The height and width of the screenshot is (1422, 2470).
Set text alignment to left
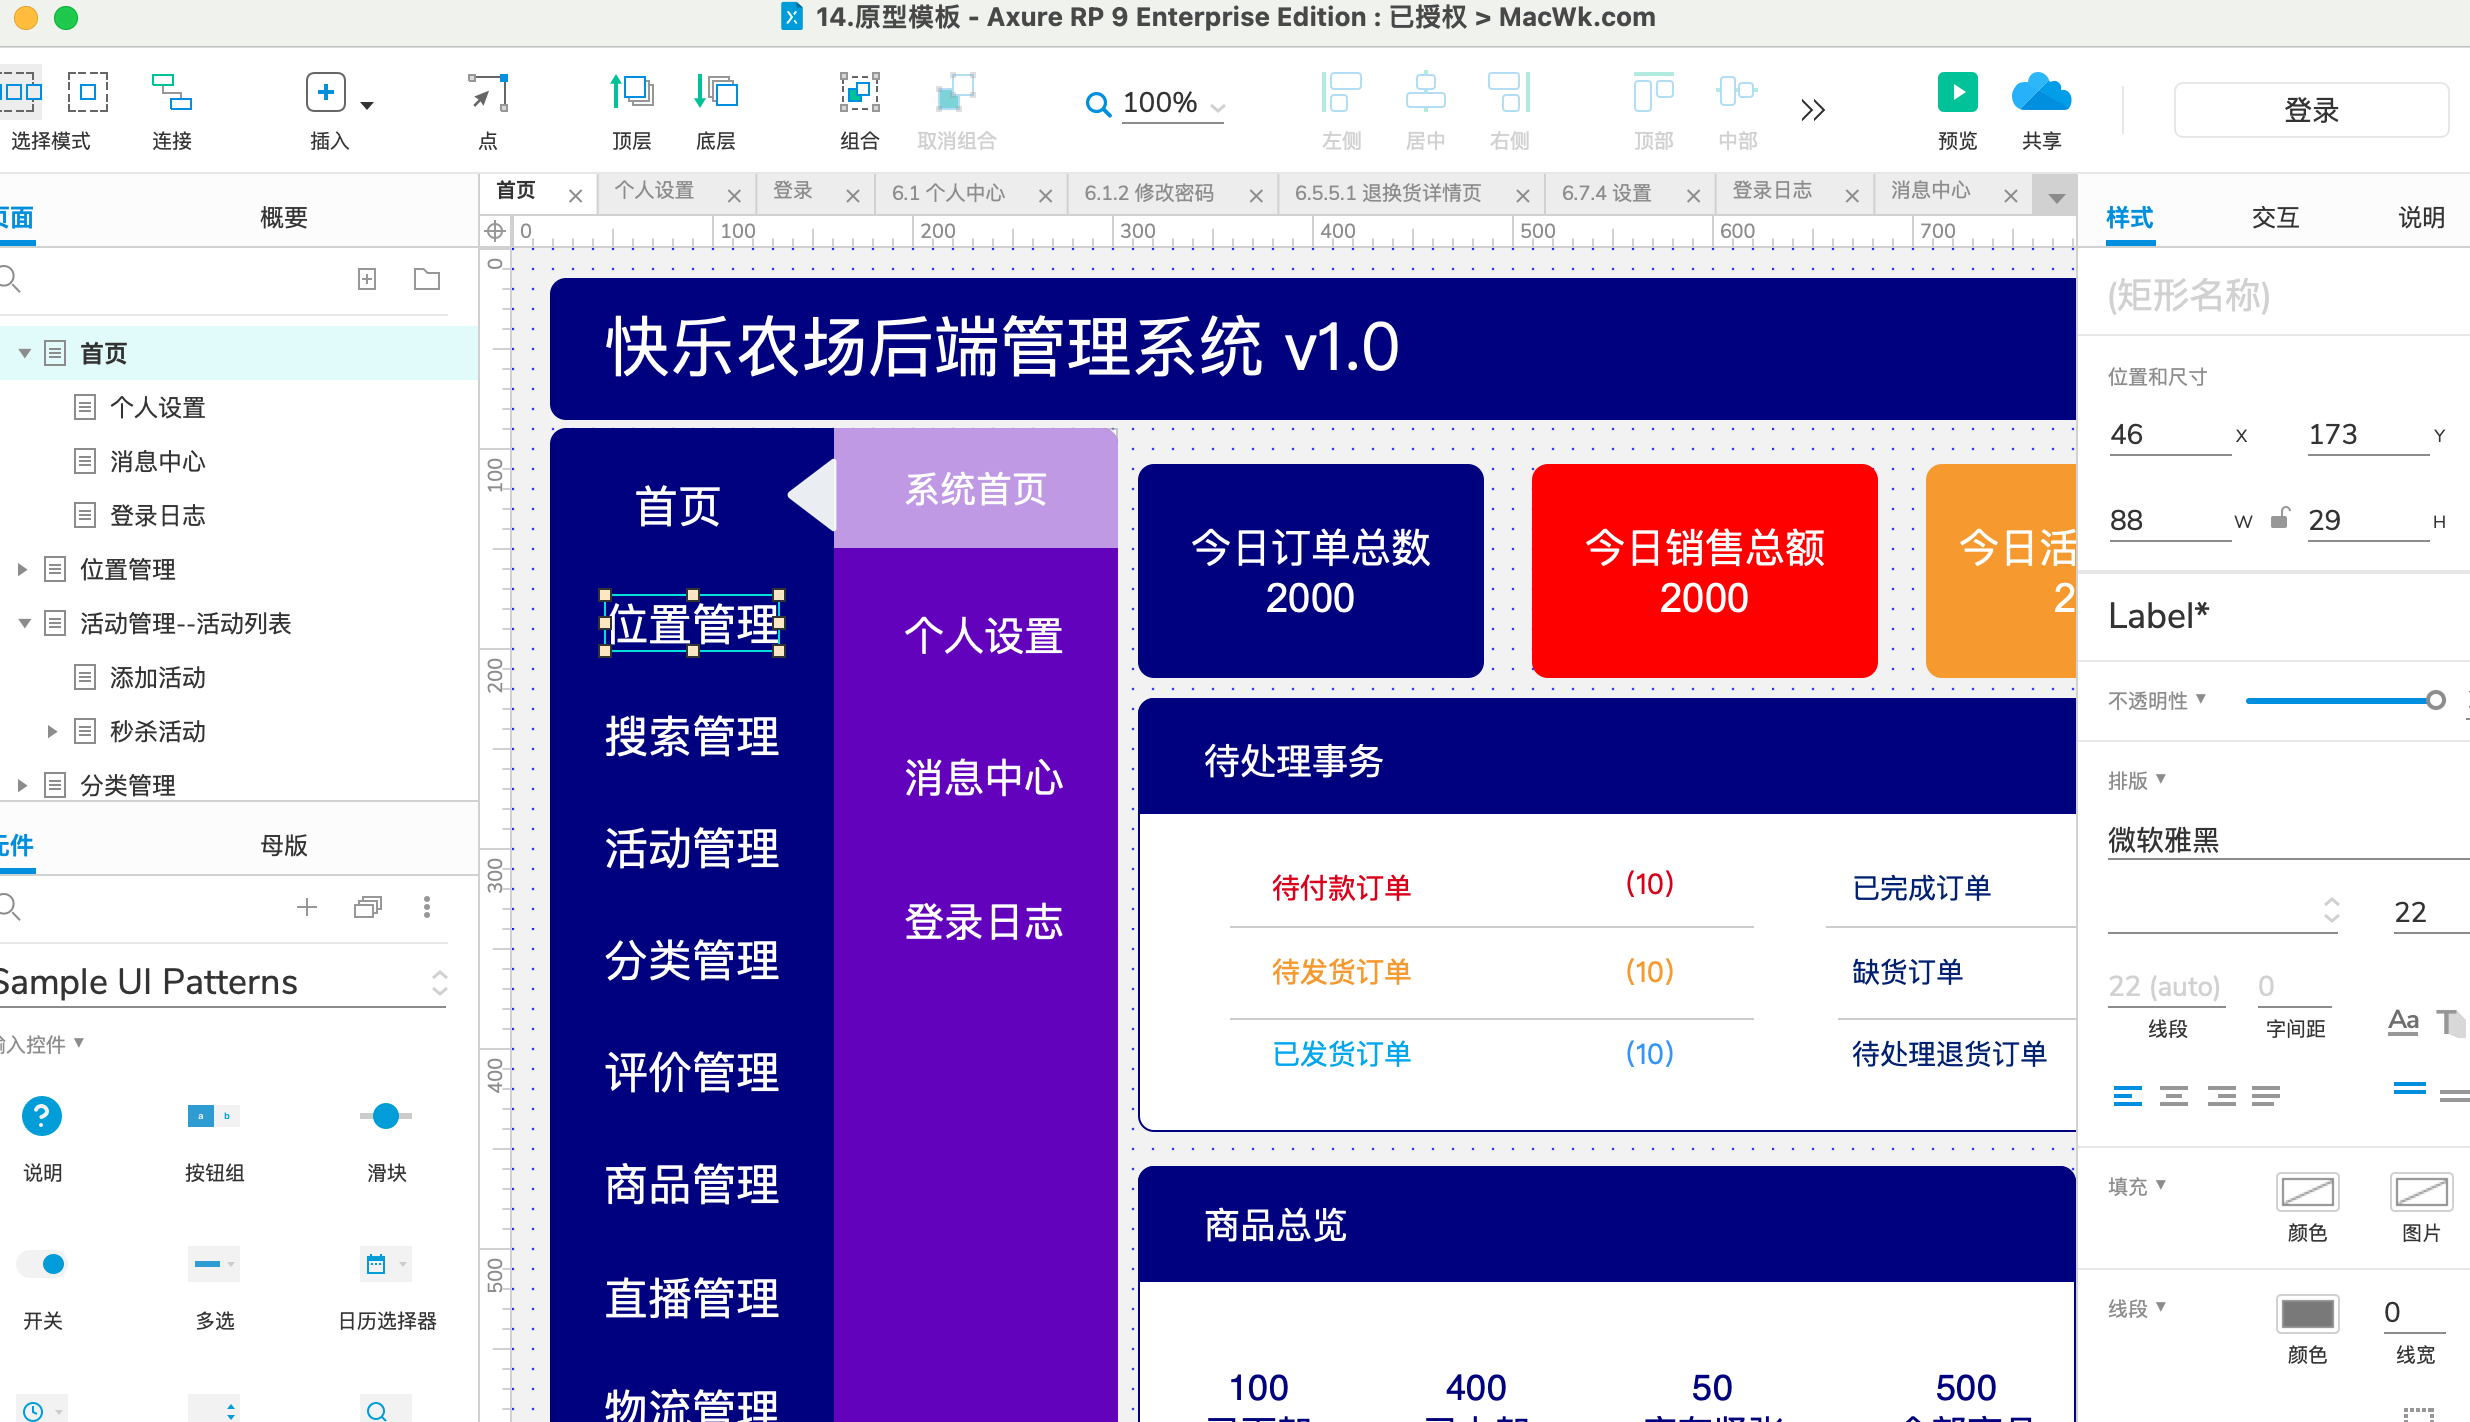click(x=2128, y=1096)
